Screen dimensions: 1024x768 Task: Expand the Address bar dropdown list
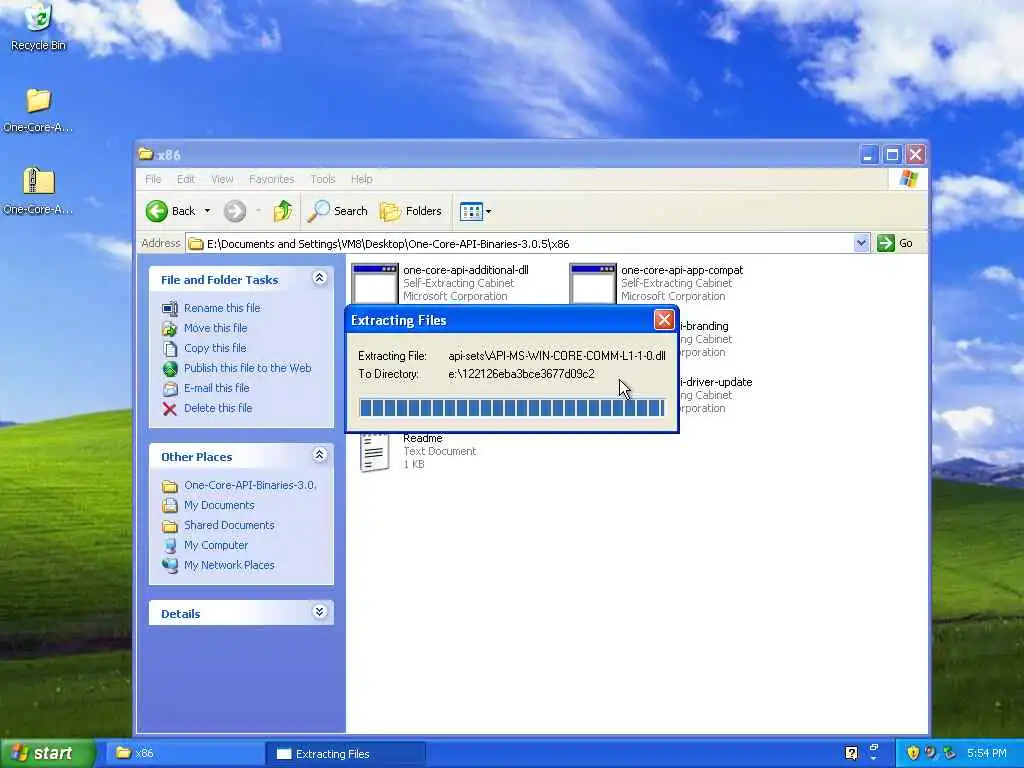click(x=861, y=243)
